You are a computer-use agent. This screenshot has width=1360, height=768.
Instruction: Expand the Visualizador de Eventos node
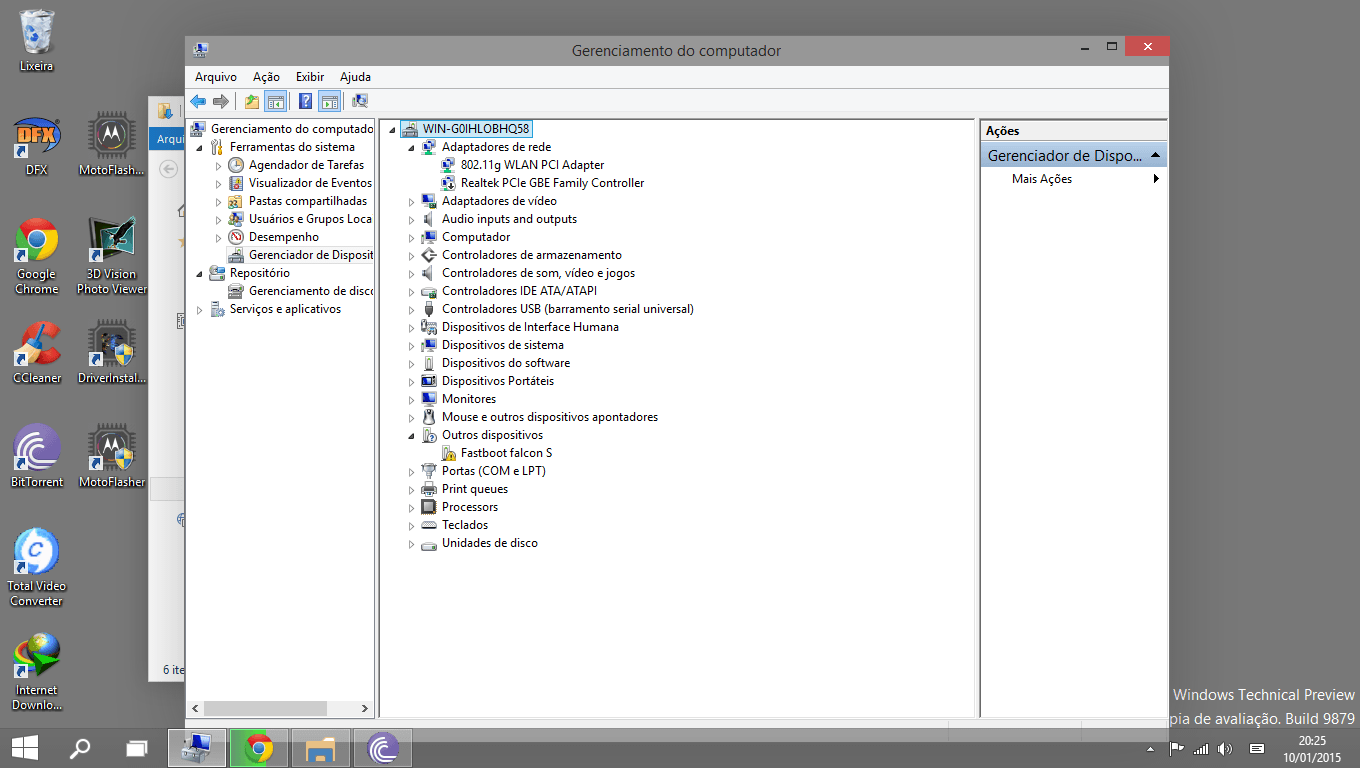(219, 183)
